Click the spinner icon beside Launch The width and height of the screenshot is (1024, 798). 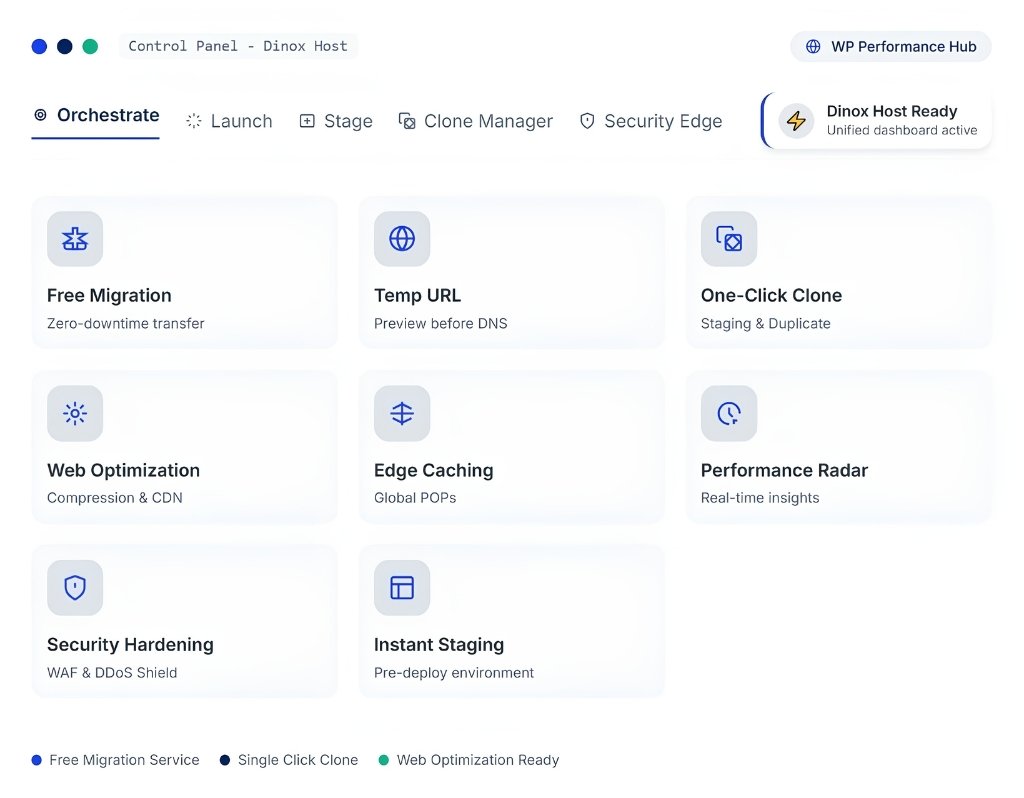194,121
